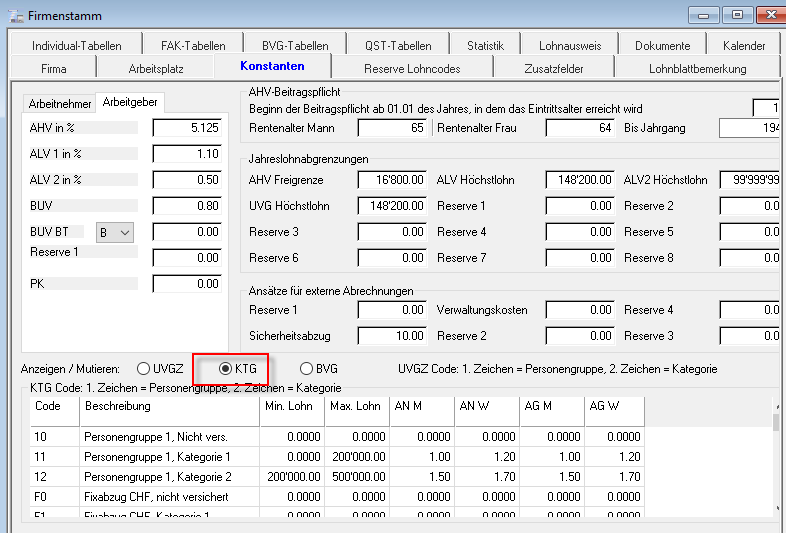Screen dimensions: 786x533
Task: Open the BVG-Tabellen tab
Action: coord(295,46)
